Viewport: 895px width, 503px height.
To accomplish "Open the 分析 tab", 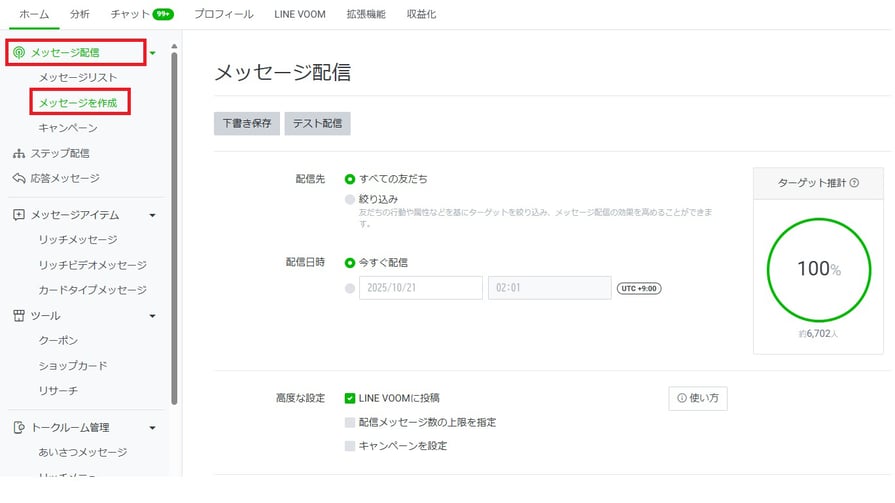I will (x=80, y=14).
